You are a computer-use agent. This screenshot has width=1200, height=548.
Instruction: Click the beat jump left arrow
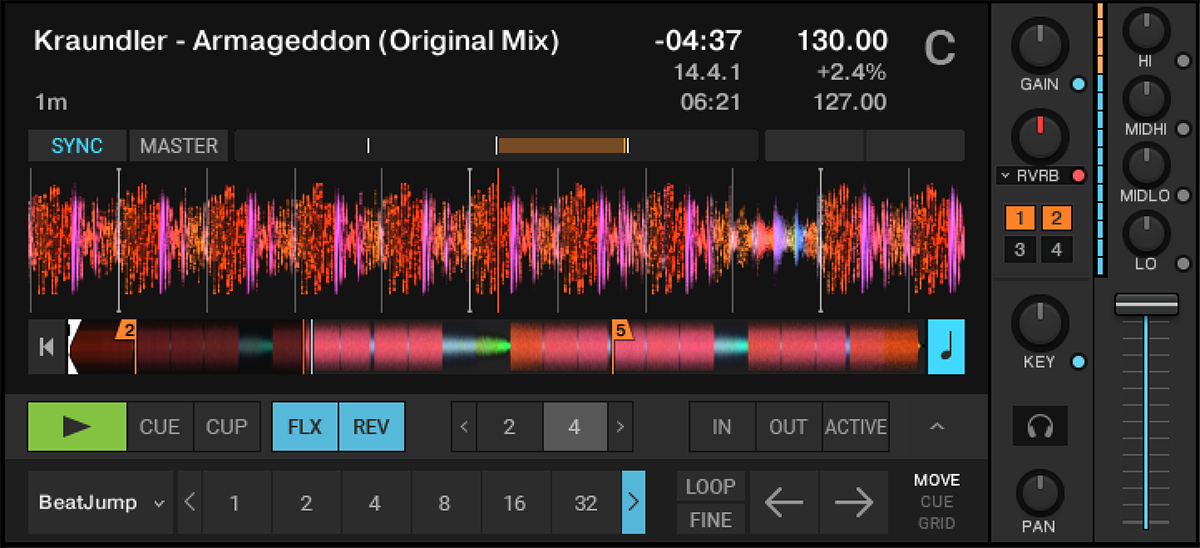pos(784,502)
